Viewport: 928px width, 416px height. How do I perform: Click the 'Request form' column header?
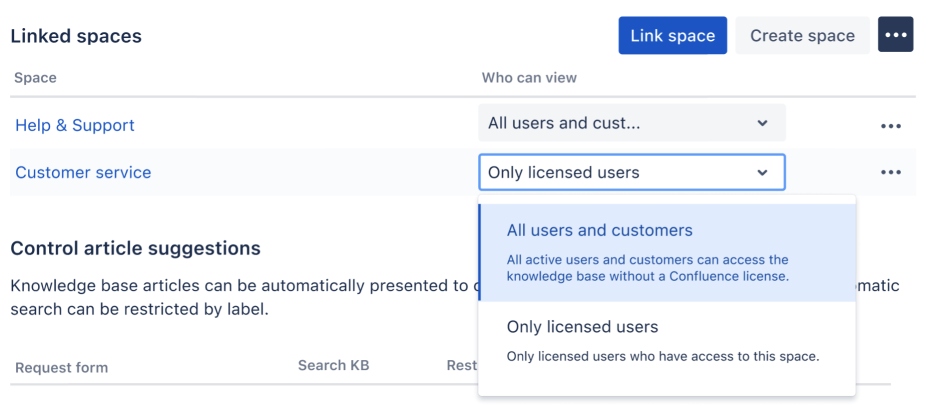coord(61,367)
